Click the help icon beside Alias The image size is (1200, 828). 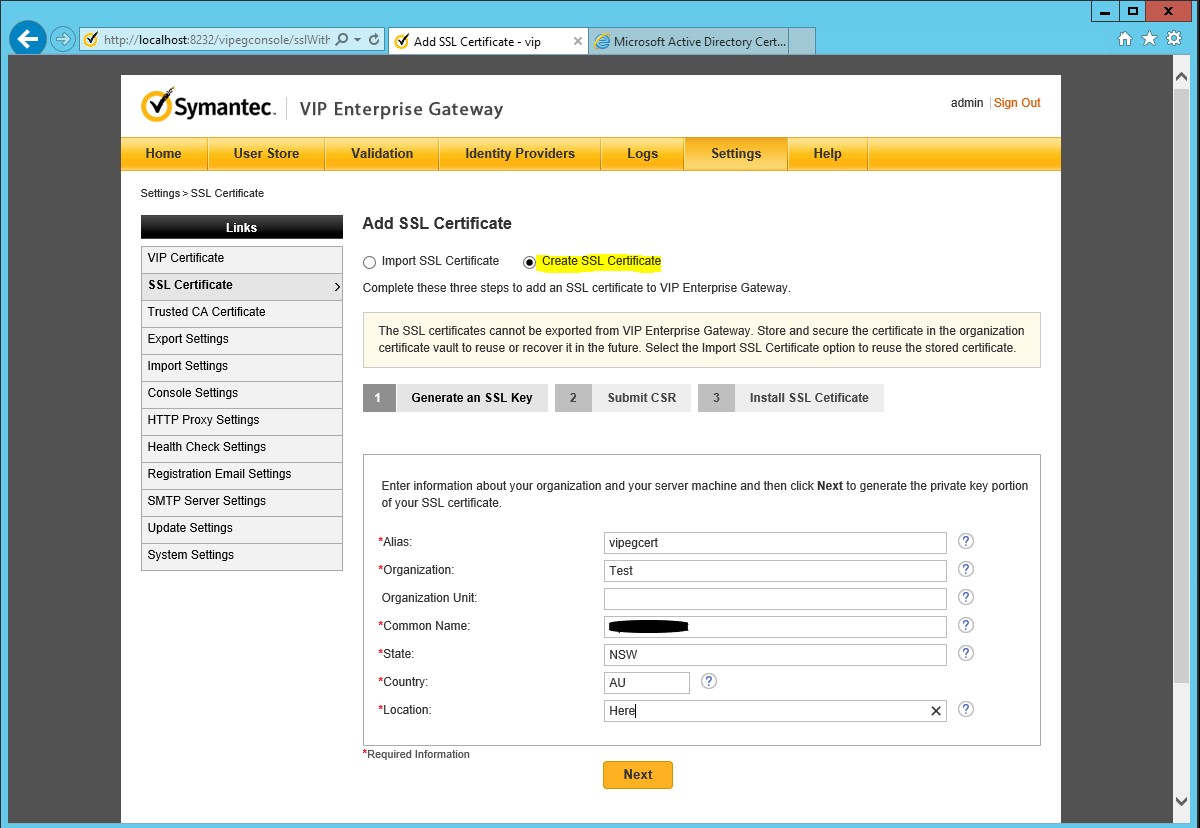point(966,541)
